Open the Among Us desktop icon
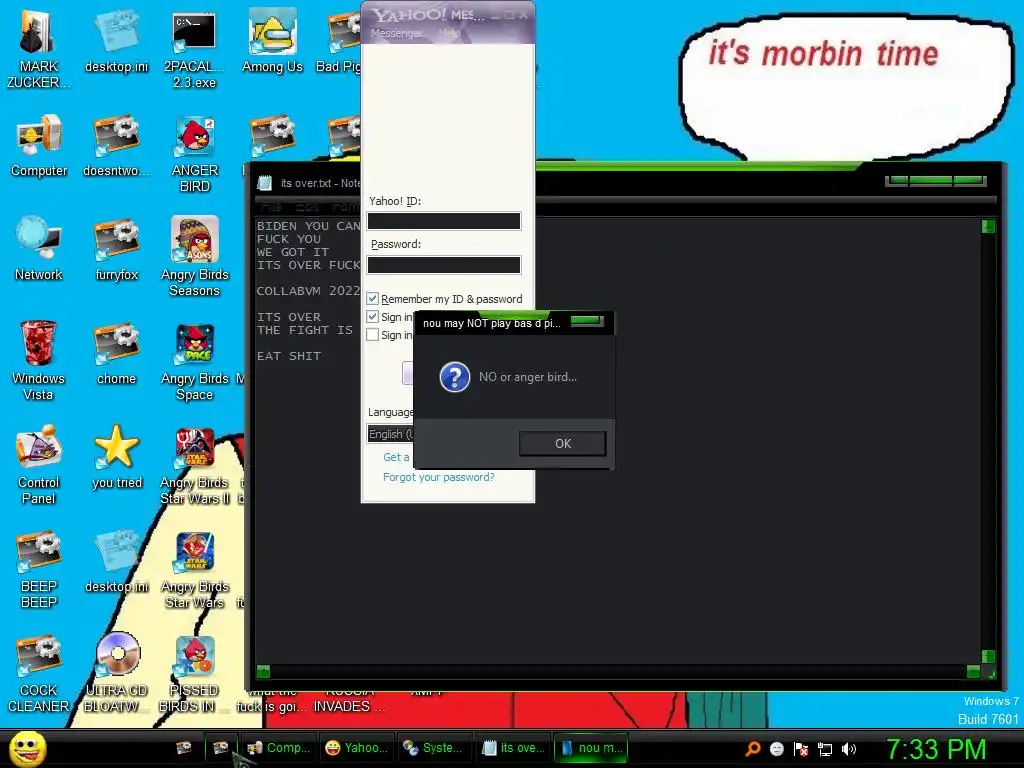Screen dimensions: 1024x768 tap(272, 41)
